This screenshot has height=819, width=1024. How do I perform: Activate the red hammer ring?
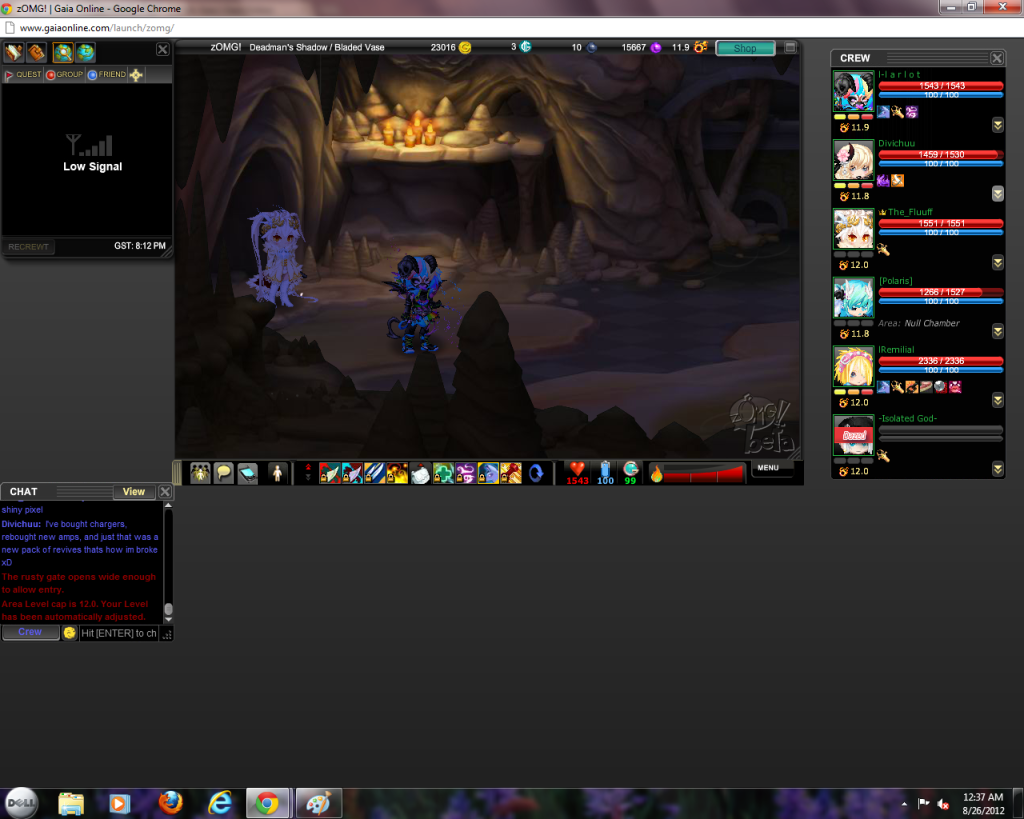click(x=511, y=473)
